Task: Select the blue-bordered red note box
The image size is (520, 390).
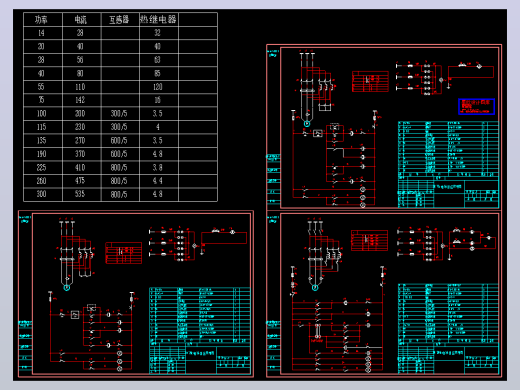Action: tap(476, 107)
